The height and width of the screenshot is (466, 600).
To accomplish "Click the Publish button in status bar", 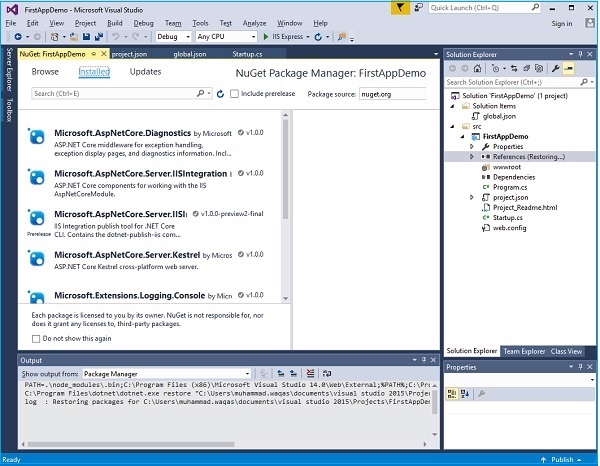I will (x=562, y=459).
